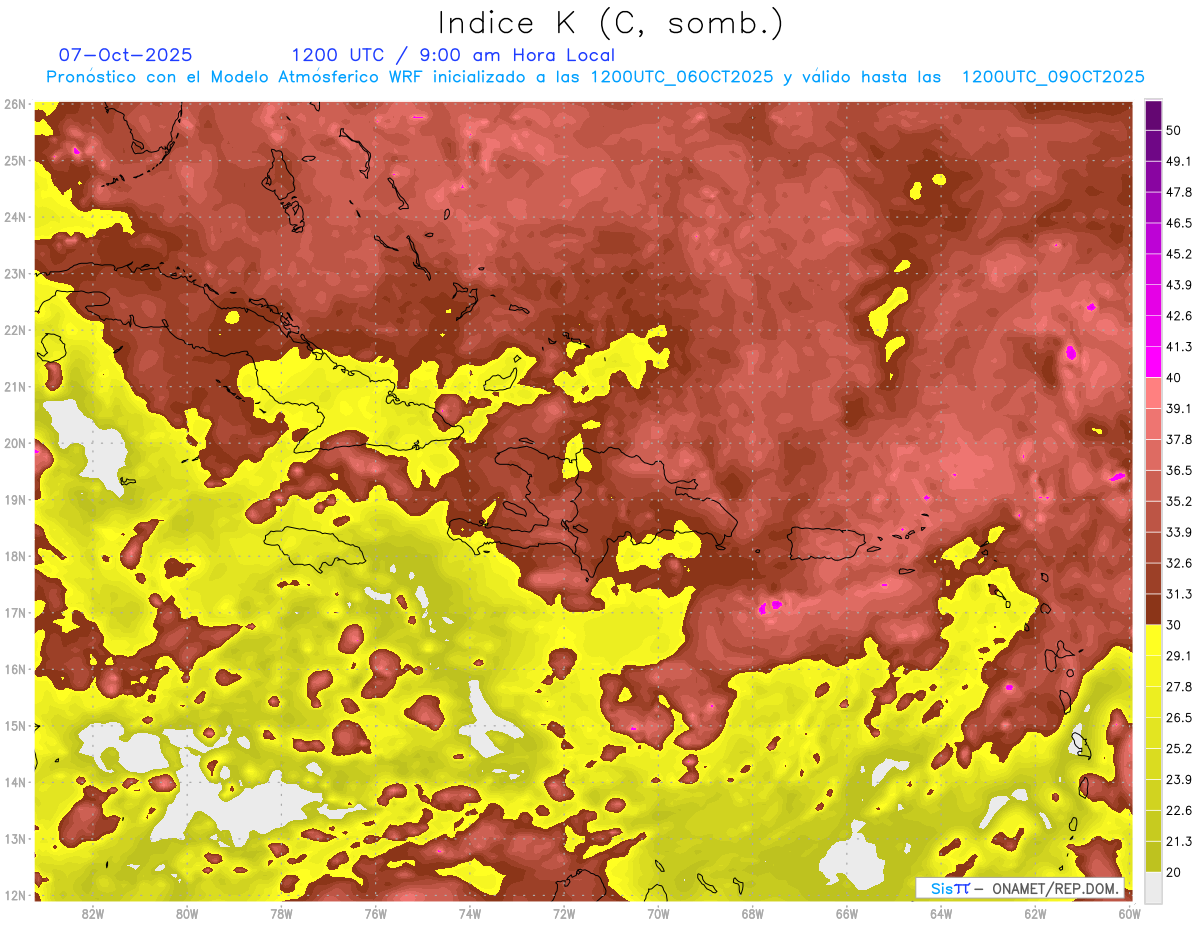
Task: Click the "23.9" color scale label
Action: coord(1178,779)
